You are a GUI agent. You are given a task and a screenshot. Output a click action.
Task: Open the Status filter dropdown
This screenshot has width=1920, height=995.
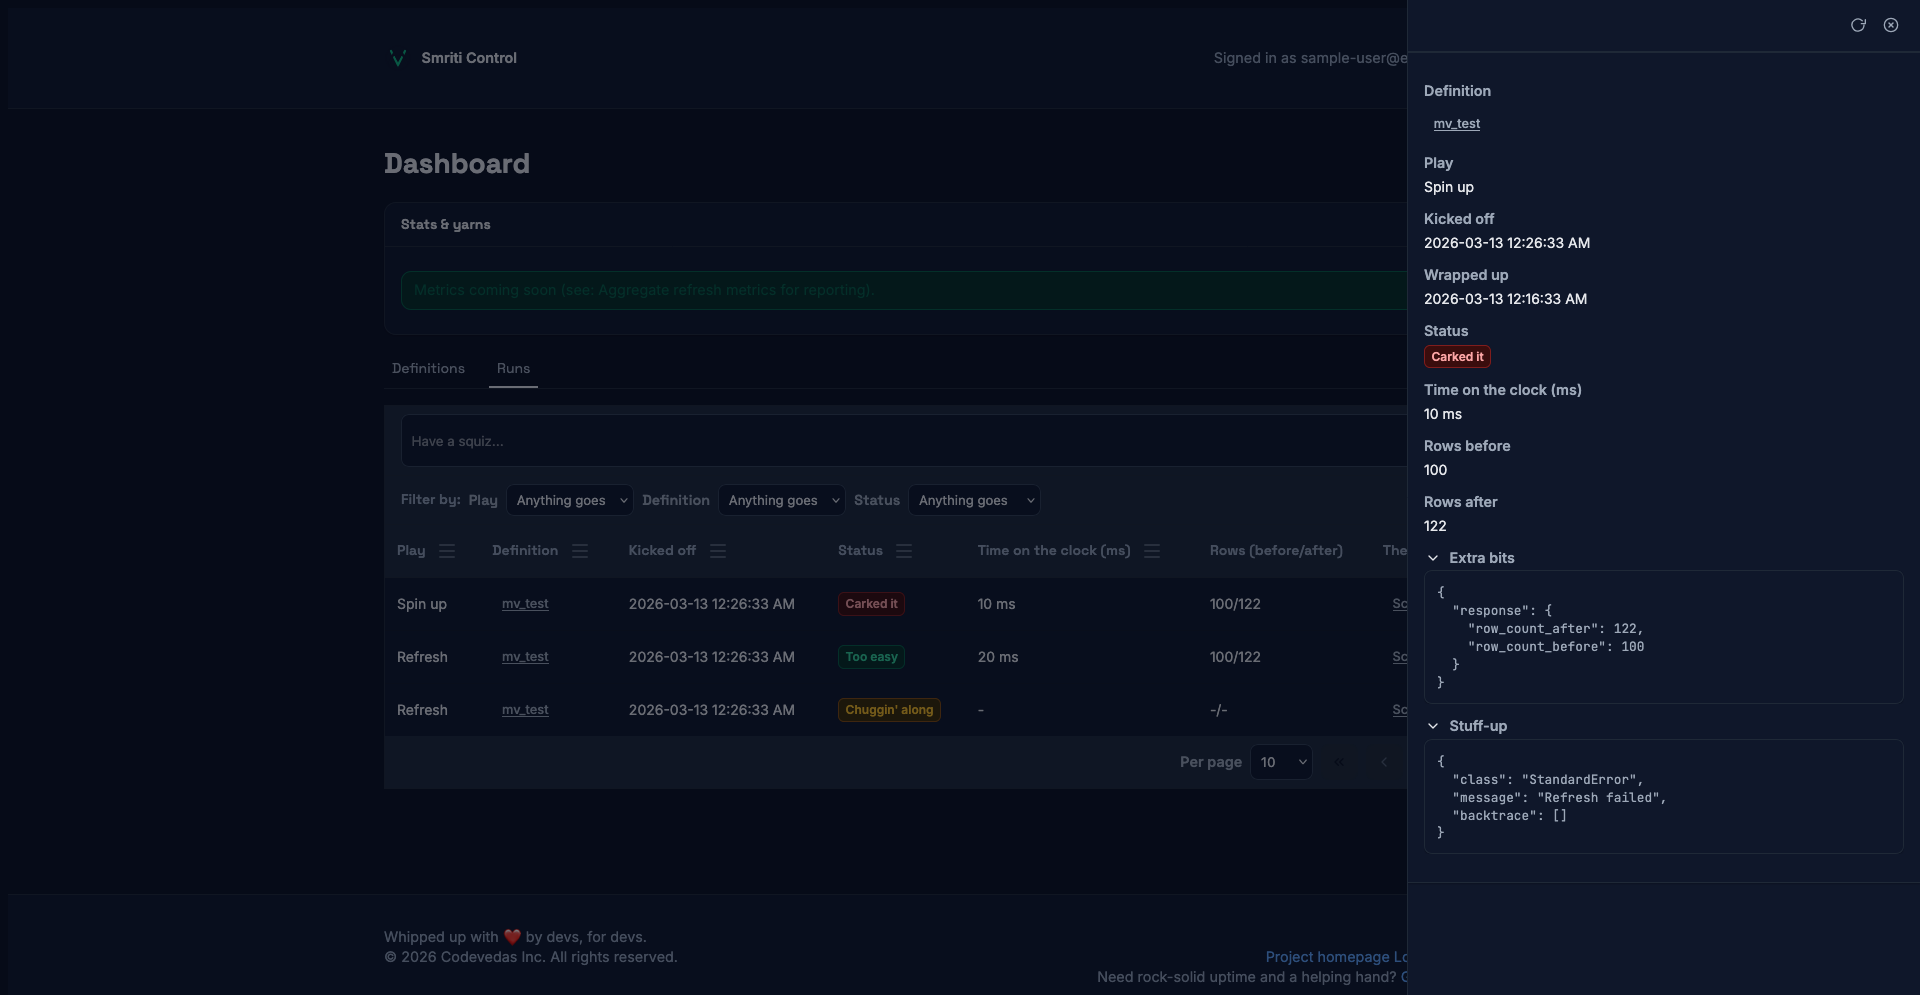click(x=973, y=500)
